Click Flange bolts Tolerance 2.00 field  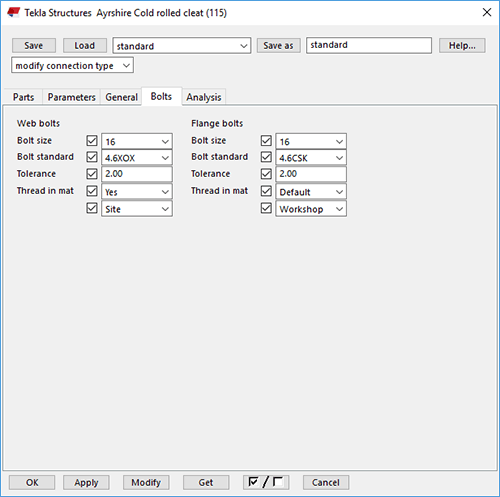pos(311,174)
